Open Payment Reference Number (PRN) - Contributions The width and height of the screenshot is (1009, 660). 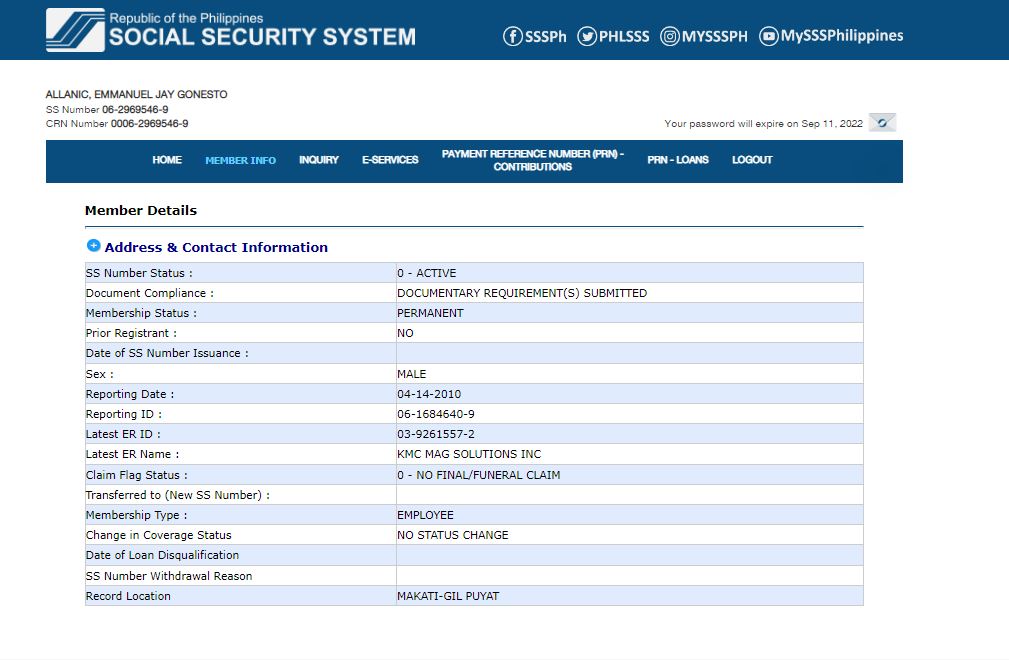click(x=532, y=161)
